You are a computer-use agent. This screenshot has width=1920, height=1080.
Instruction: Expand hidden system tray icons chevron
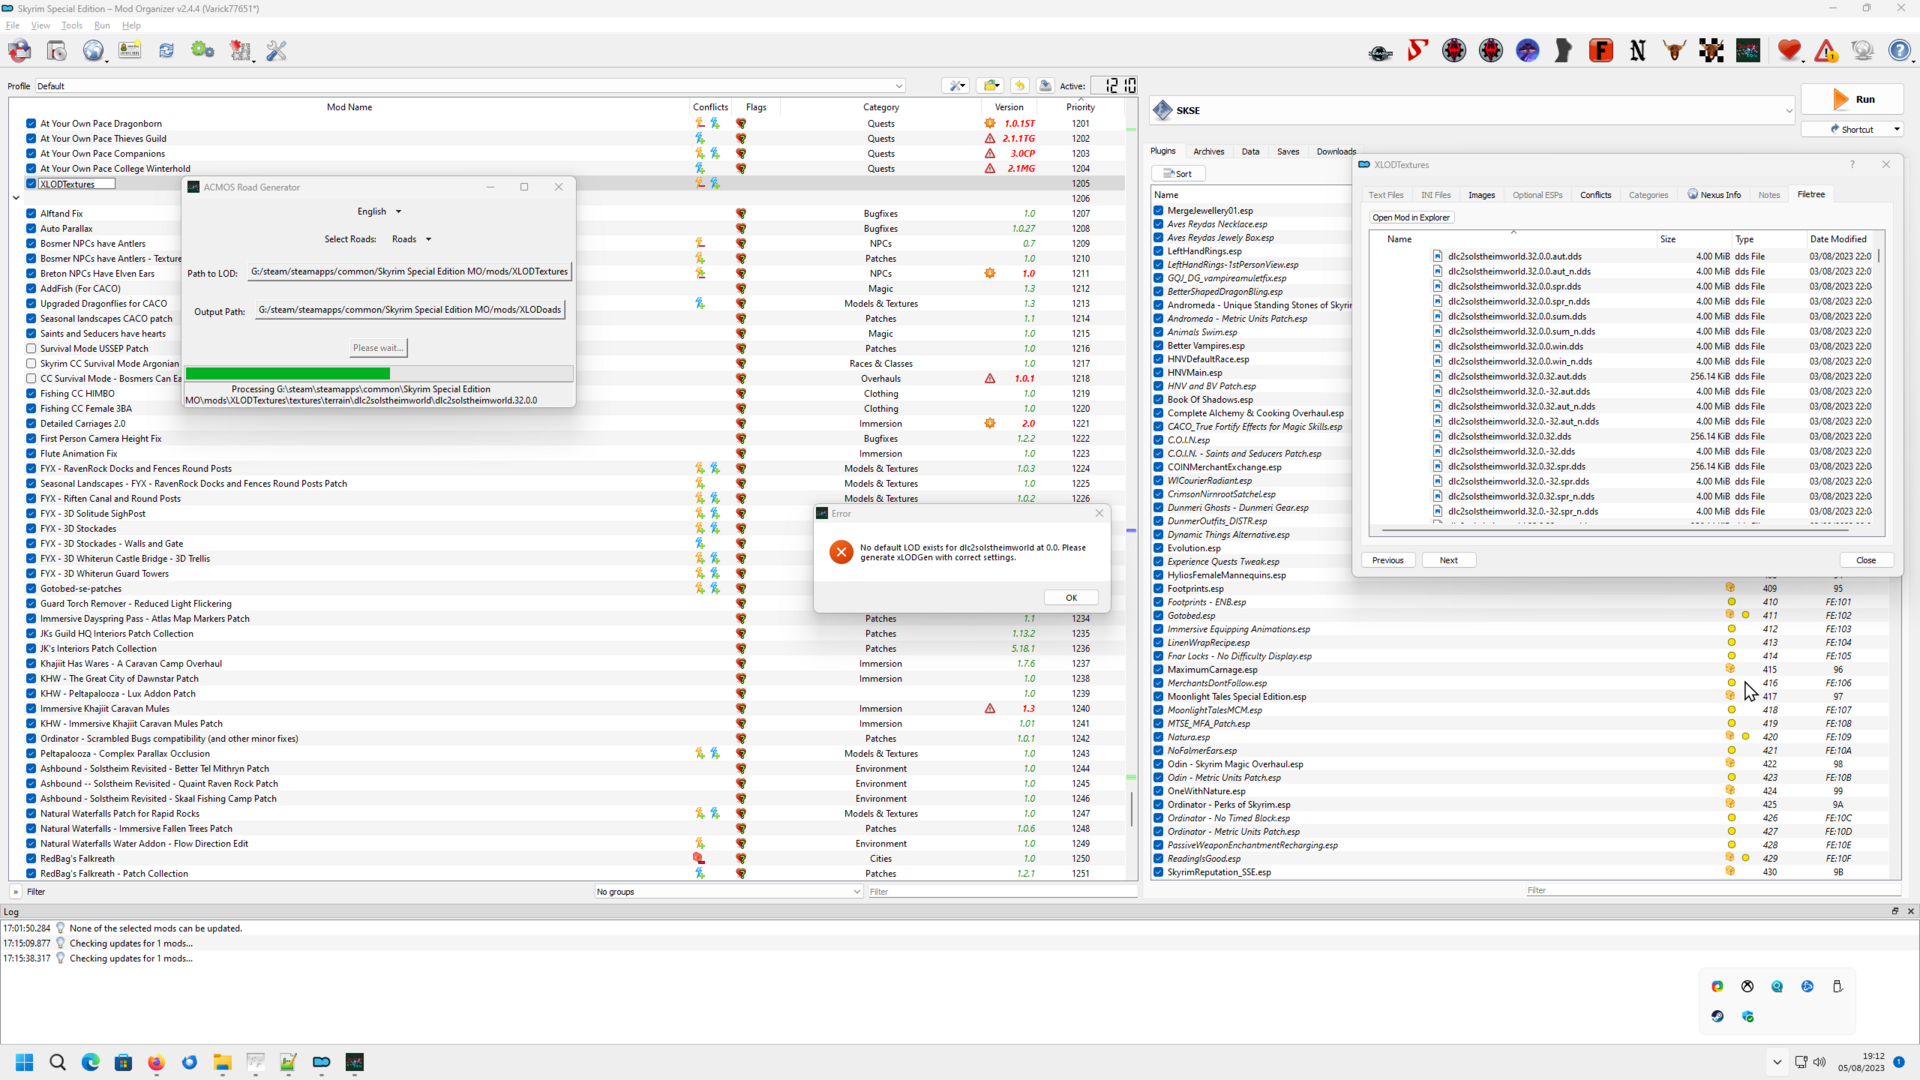[1776, 1062]
